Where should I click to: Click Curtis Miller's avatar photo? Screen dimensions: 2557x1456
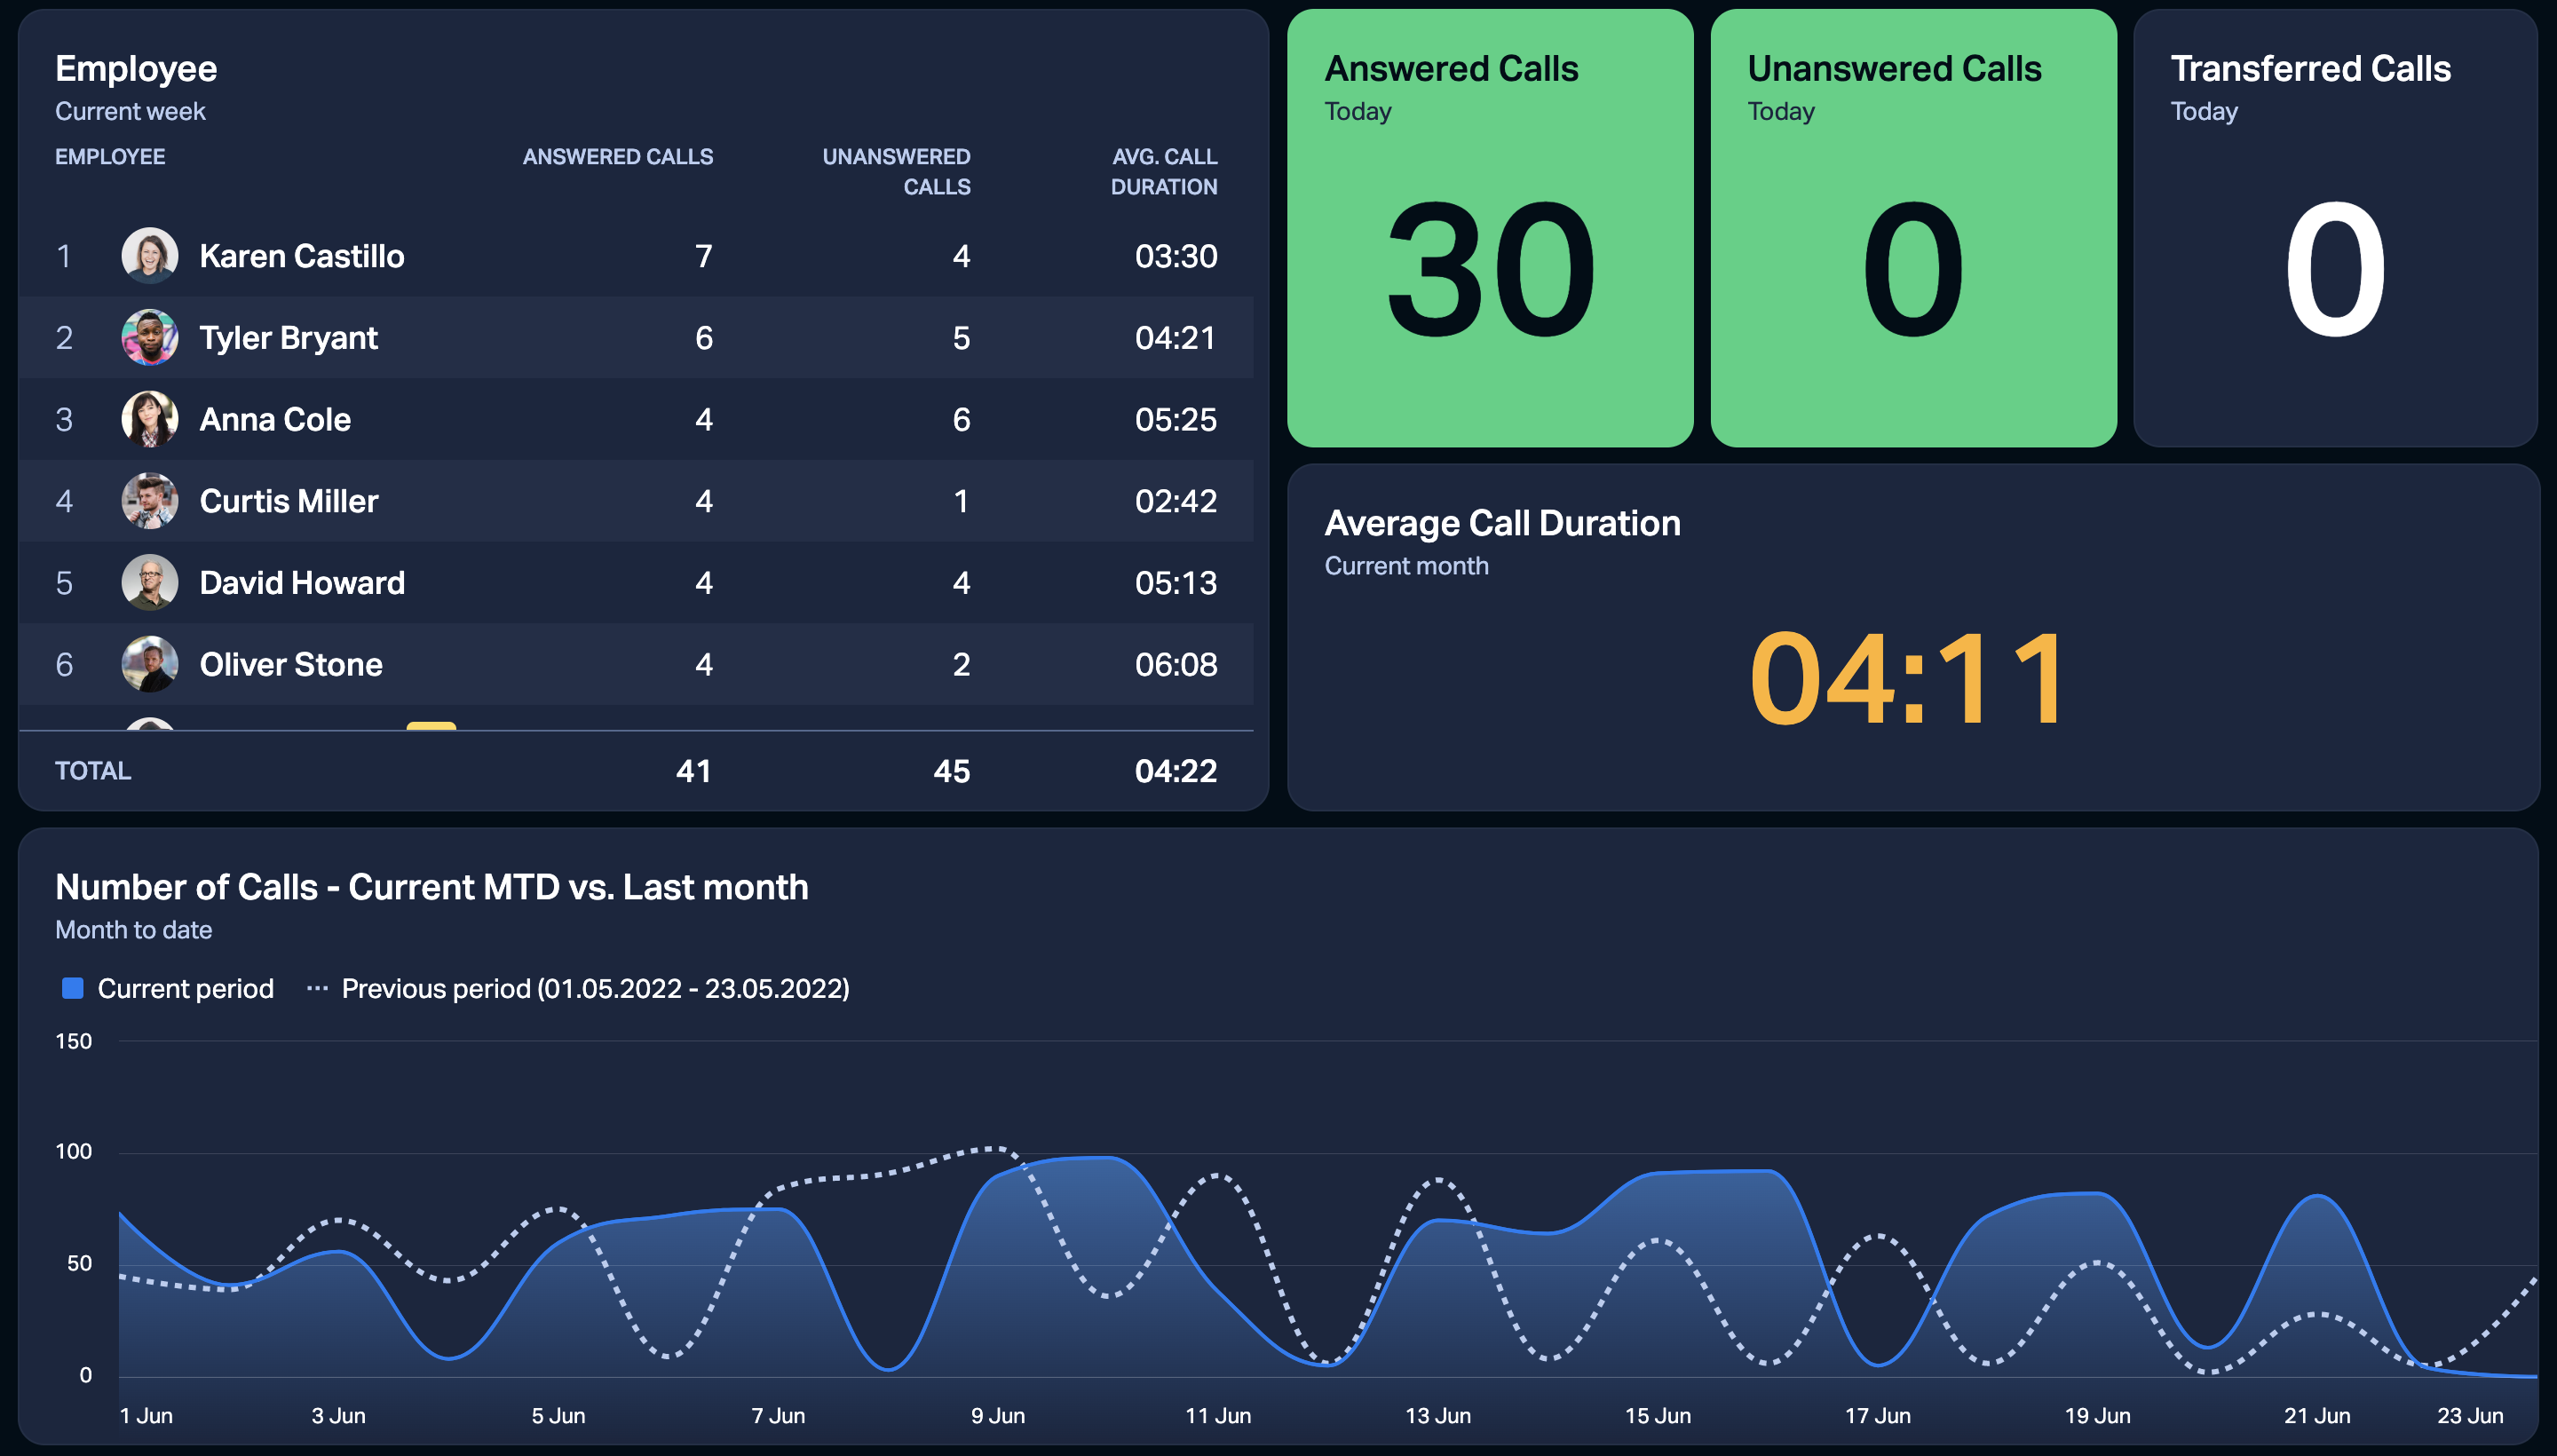[x=150, y=501]
